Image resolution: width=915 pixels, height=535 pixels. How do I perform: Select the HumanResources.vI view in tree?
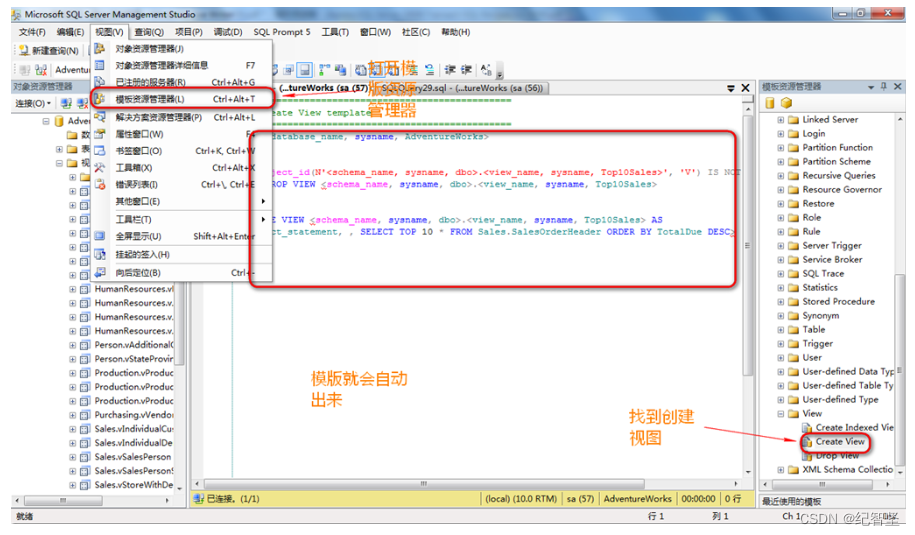pos(134,289)
